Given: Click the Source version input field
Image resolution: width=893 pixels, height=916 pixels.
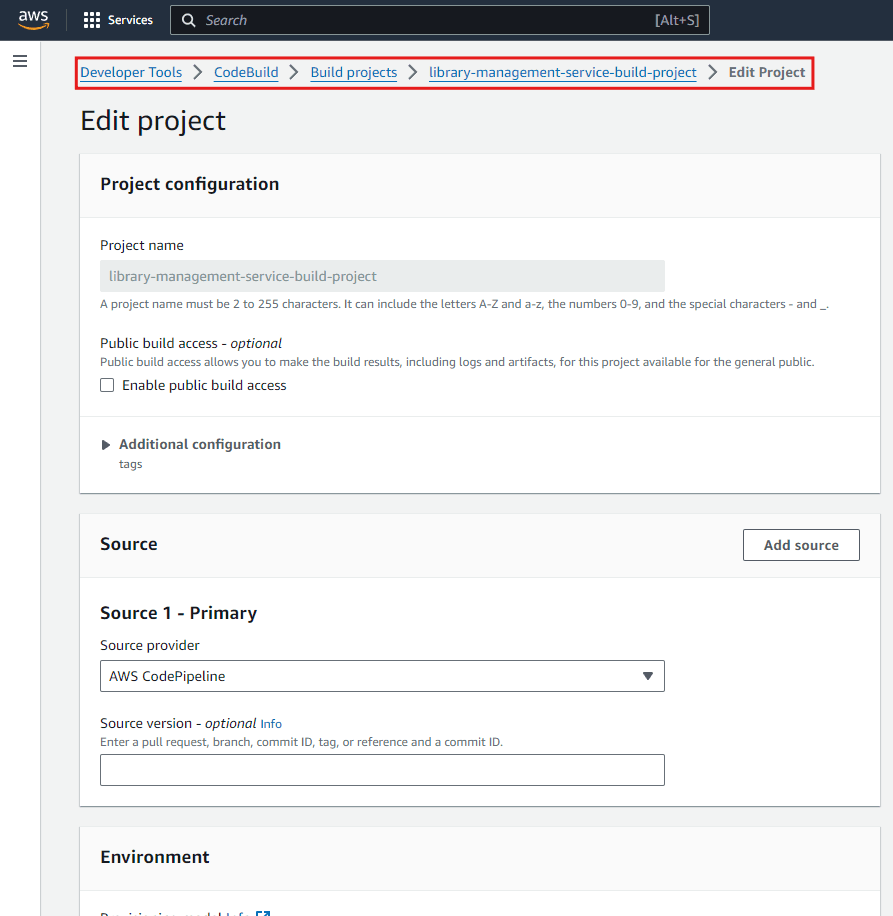Looking at the screenshot, I should [x=382, y=770].
